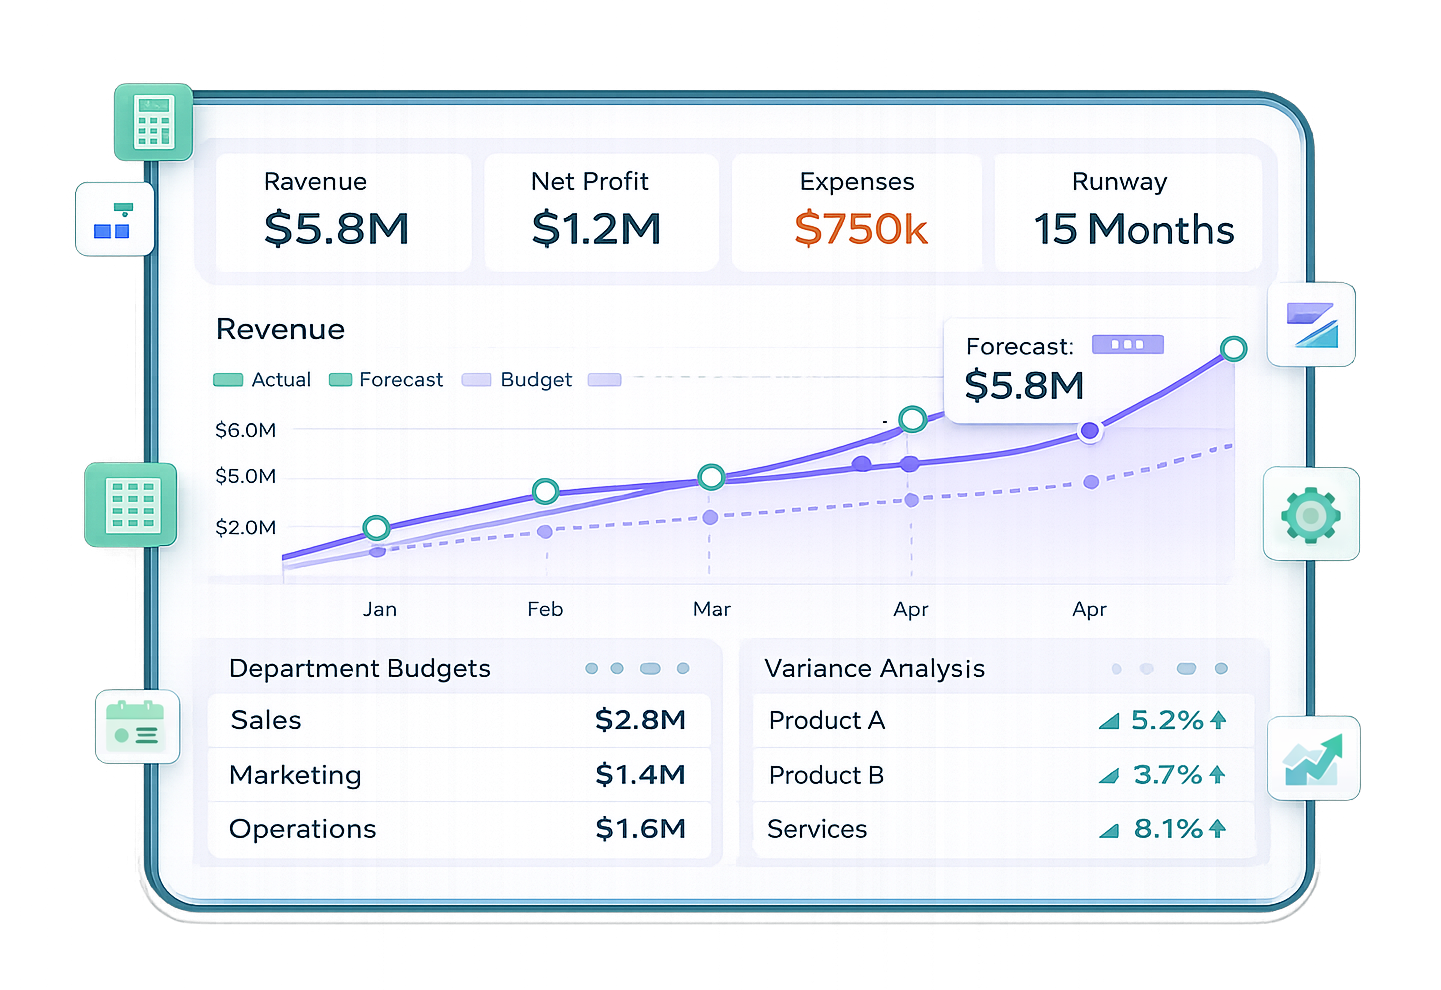
Task: Open the Marketing budget row
Action: [458, 775]
